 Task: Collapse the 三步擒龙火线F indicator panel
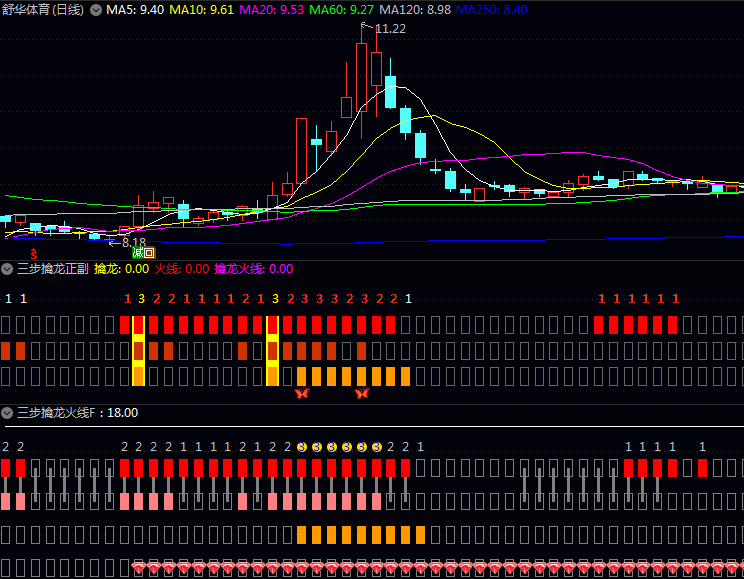8,412
